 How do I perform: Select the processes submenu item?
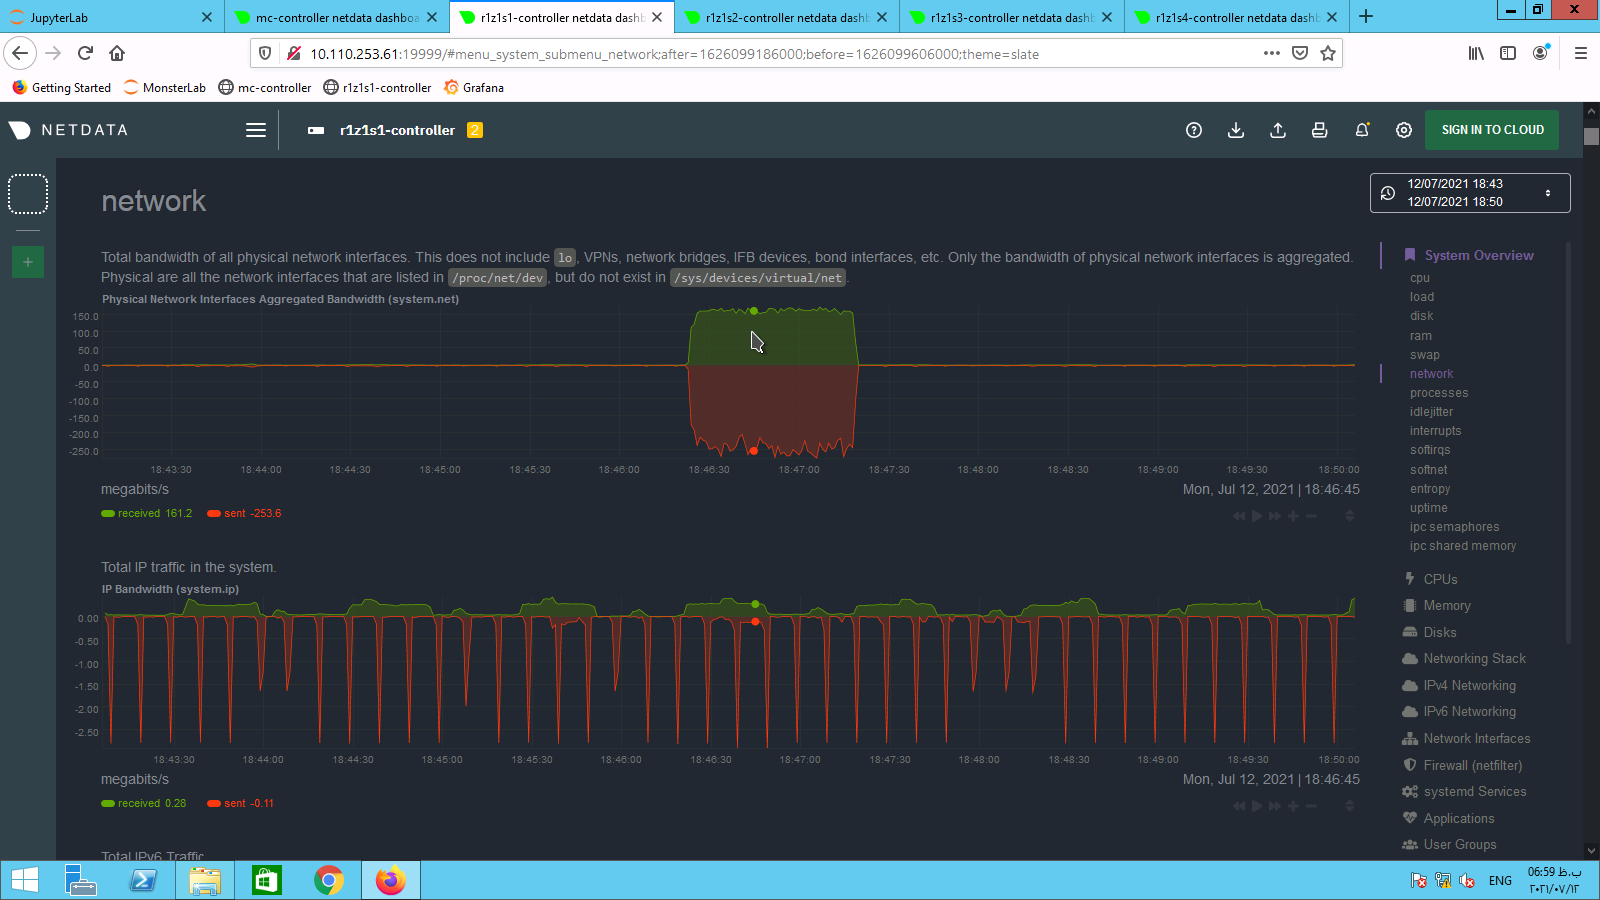pyautogui.click(x=1439, y=393)
